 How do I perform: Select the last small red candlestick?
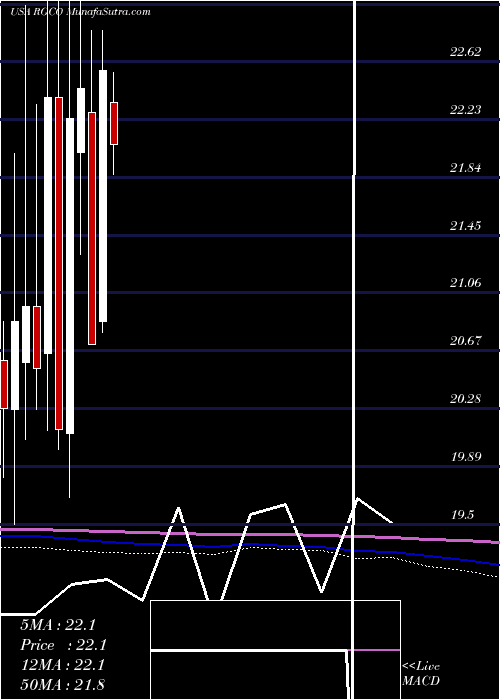pos(114,124)
